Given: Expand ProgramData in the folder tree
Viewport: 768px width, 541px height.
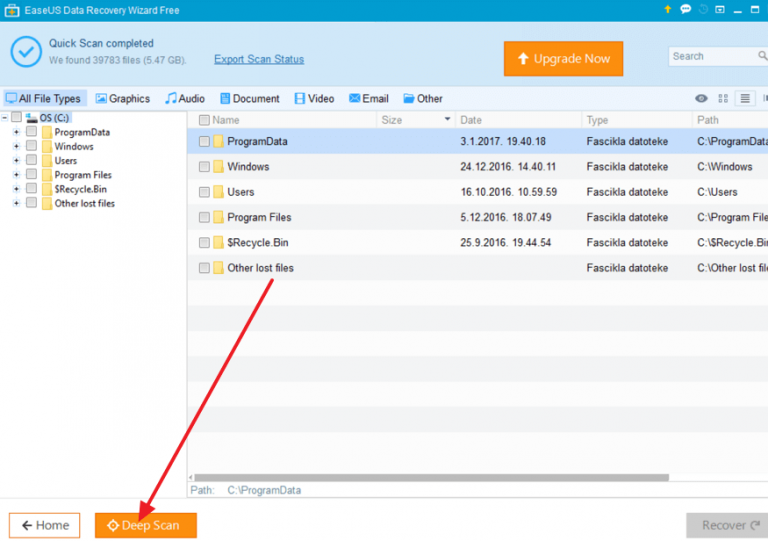Looking at the screenshot, I should (16, 132).
